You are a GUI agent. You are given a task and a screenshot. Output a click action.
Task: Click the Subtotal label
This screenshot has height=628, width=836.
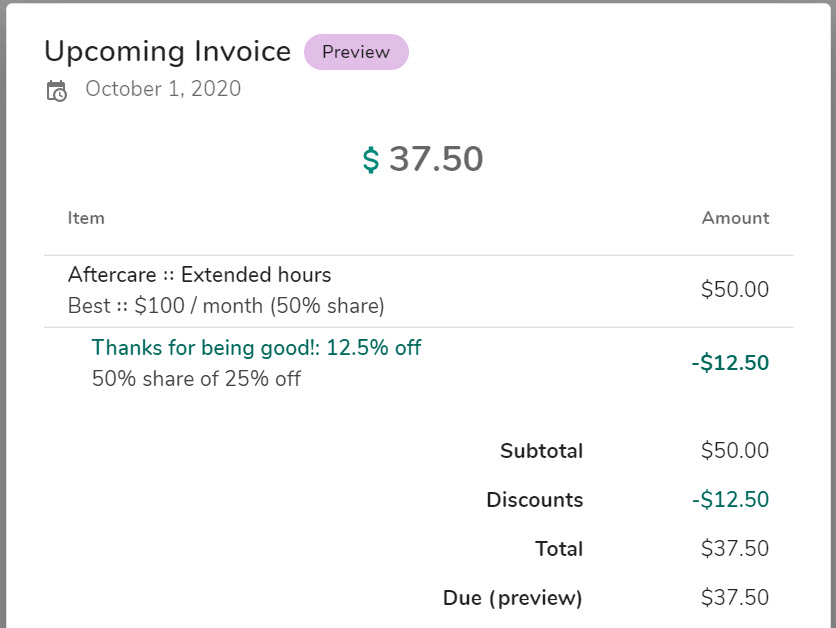tap(541, 451)
